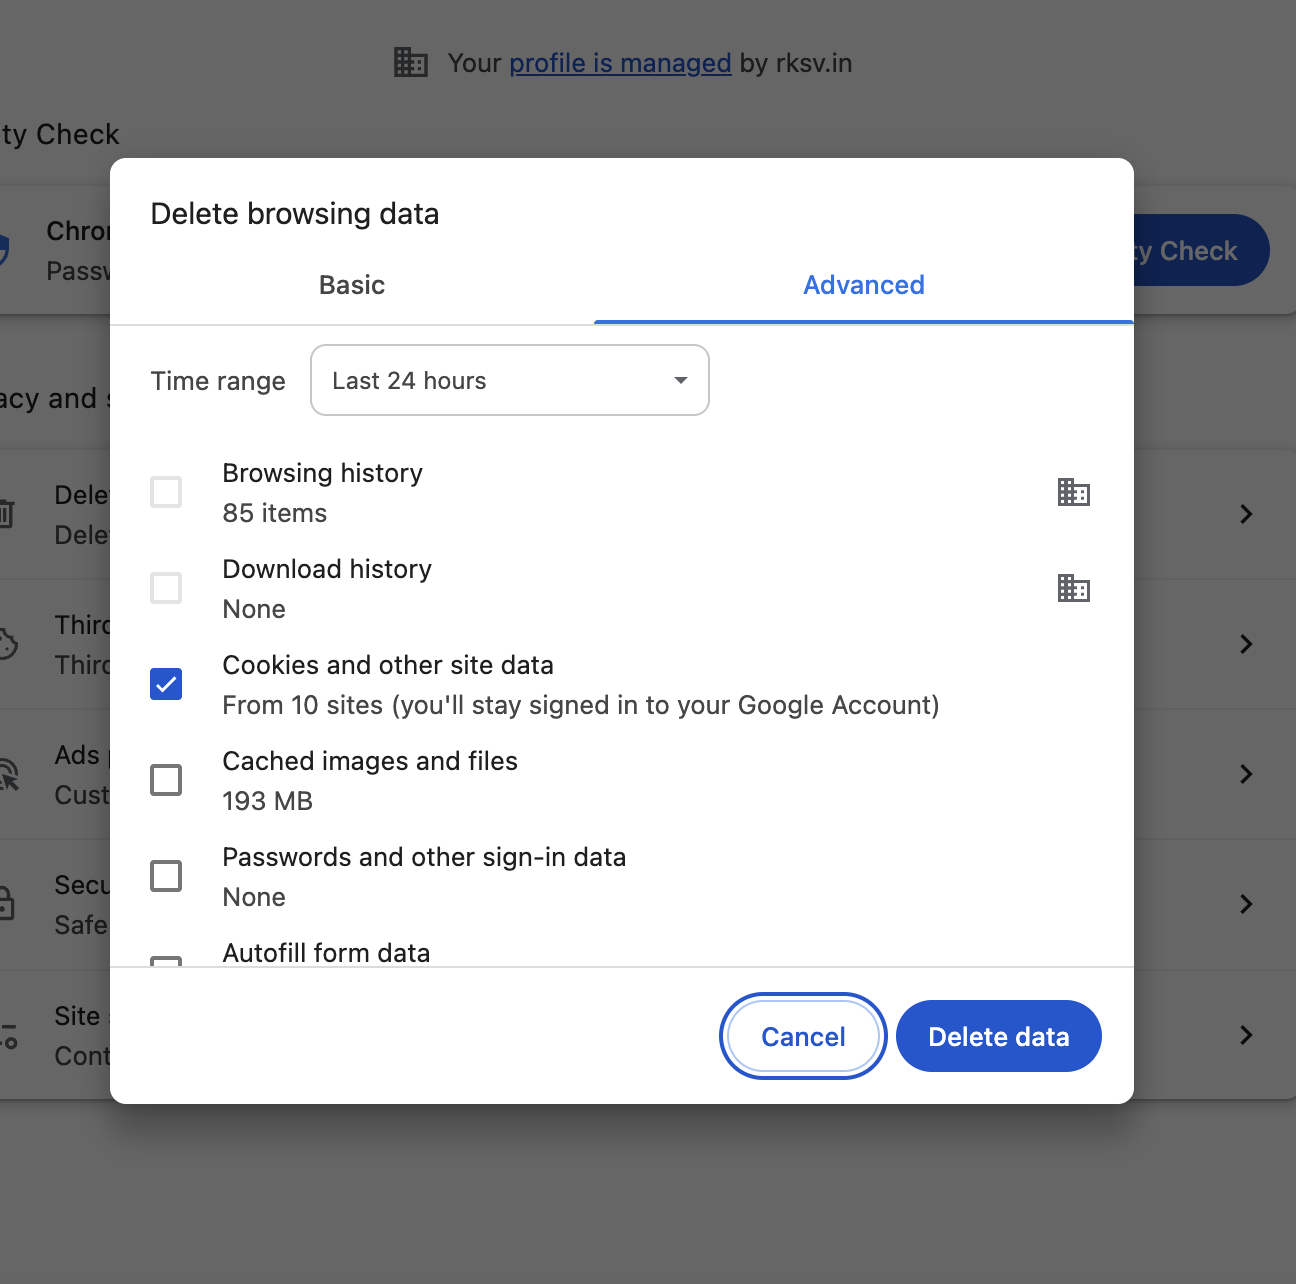Tick the Browsing history checkbox

pos(166,492)
